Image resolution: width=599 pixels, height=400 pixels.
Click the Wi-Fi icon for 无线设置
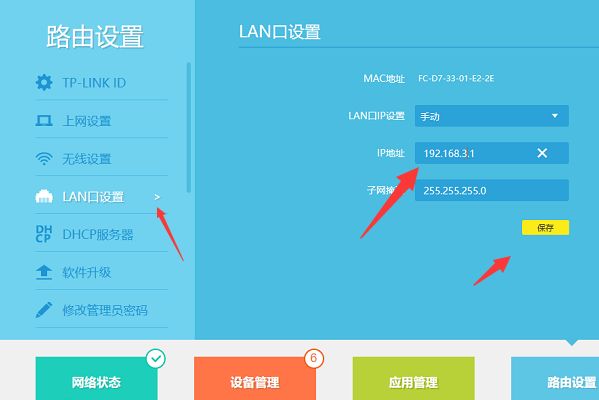pyautogui.click(x=44, y=159)
